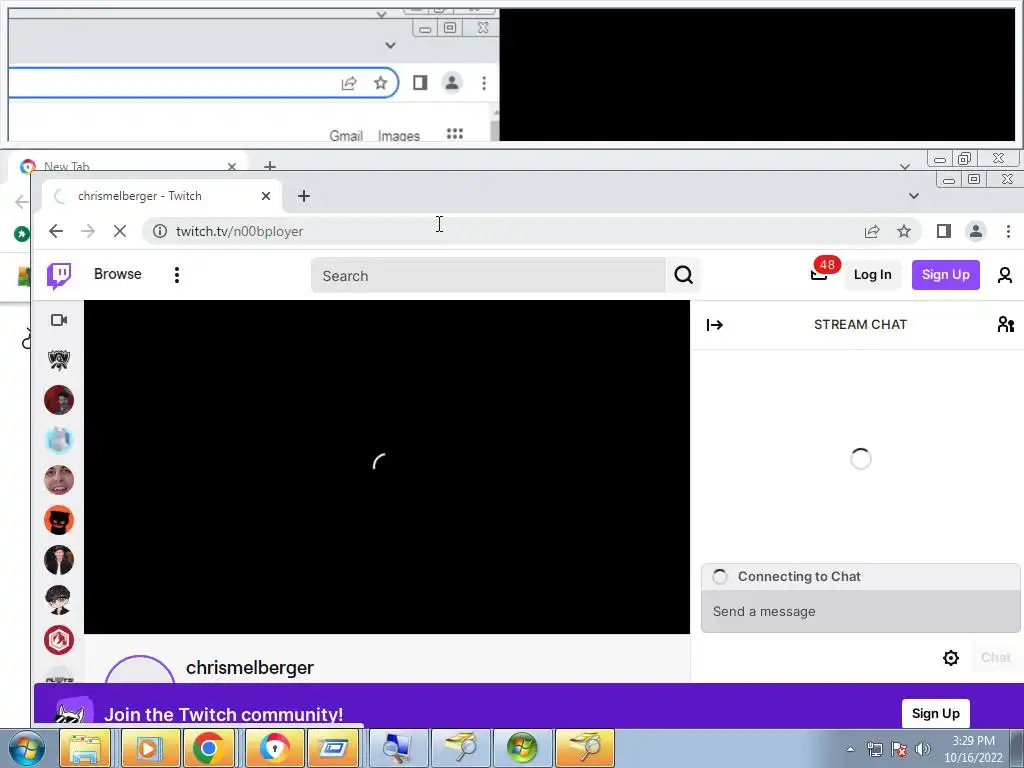Open the clock showing 3:29 PM

[x=973, y=748]
